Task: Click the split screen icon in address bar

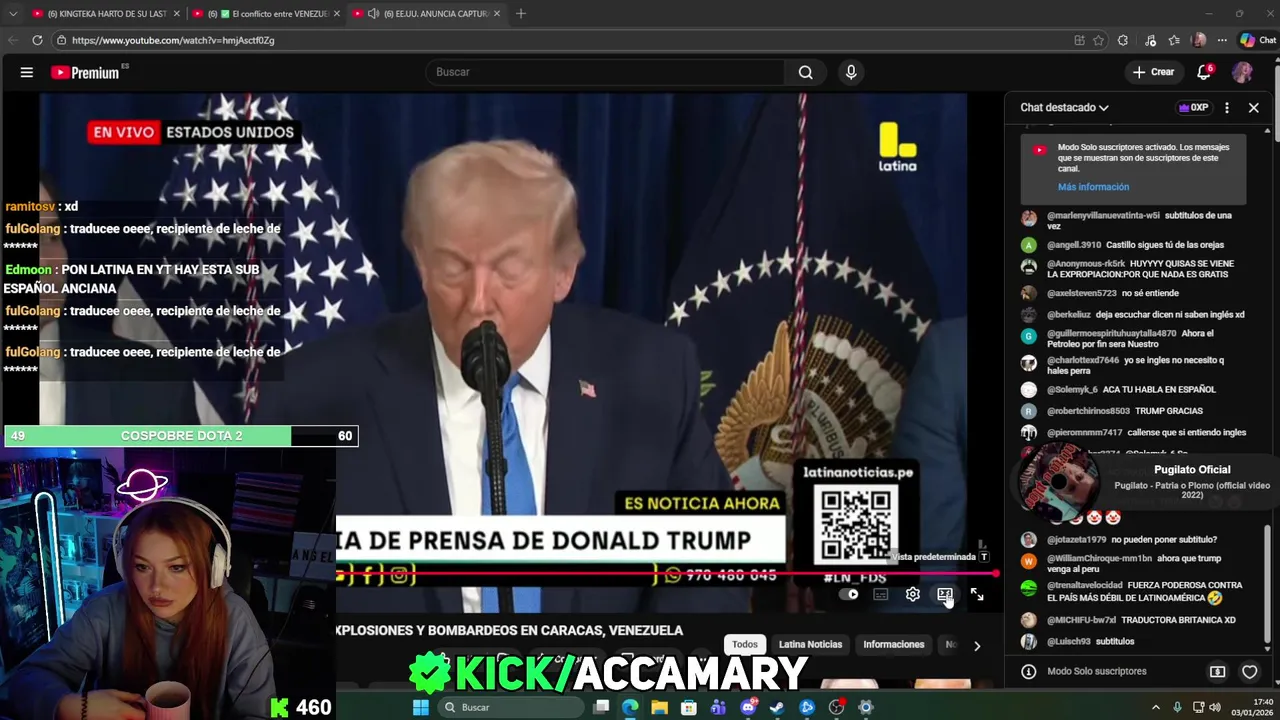Action: point(1079,40)
